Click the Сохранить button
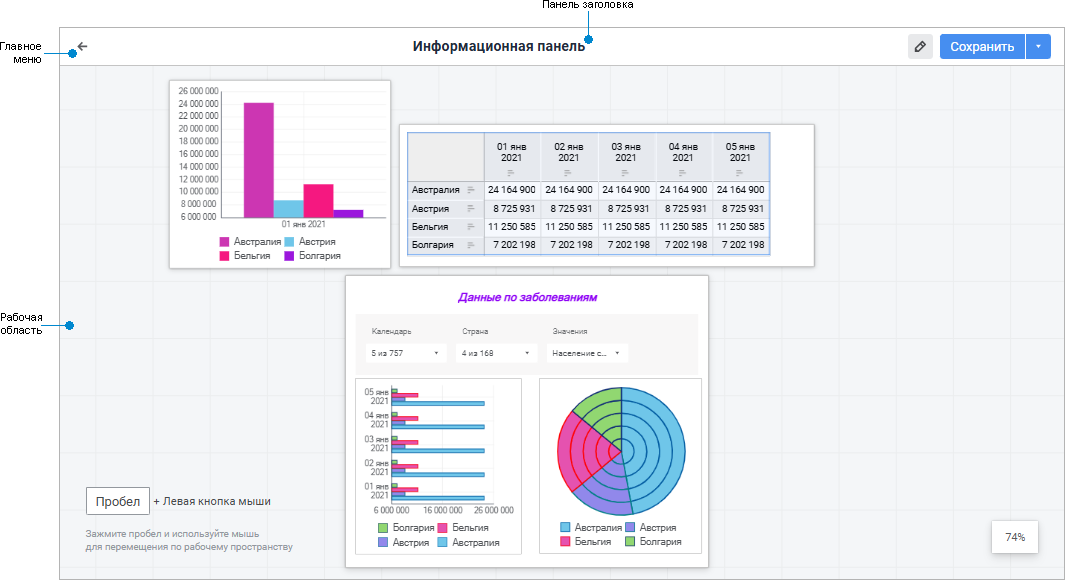 click(x=982, y=46)
